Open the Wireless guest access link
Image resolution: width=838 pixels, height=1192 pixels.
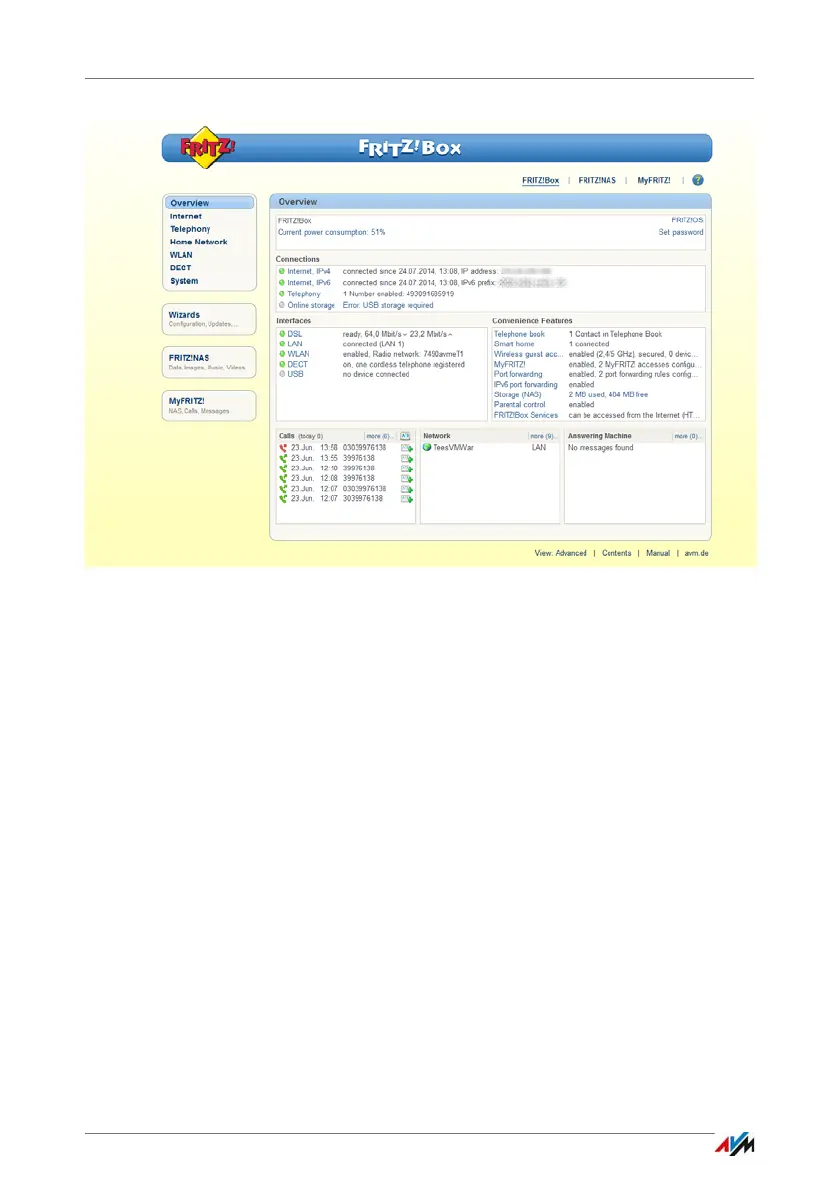click(x=529, y=354)
